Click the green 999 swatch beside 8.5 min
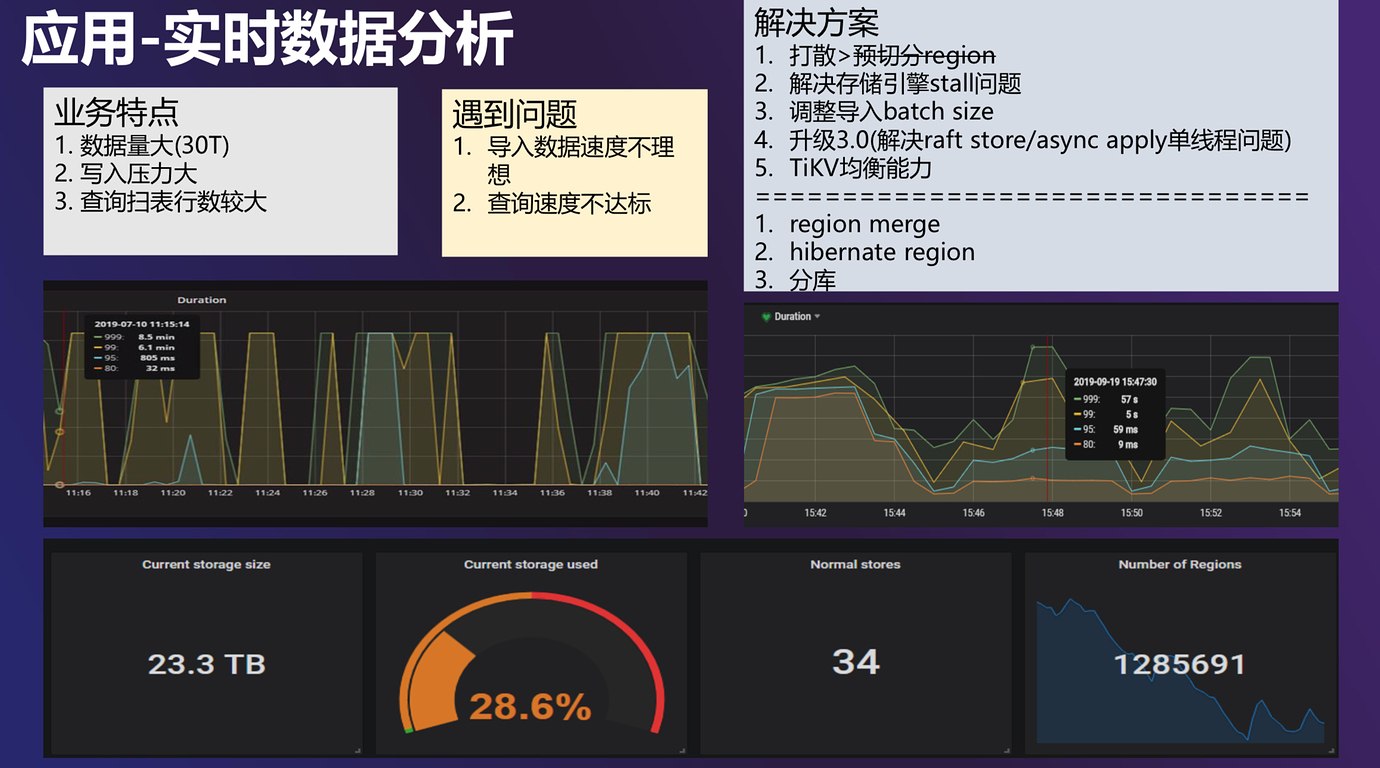1380x768 pixels. (98, 337)
